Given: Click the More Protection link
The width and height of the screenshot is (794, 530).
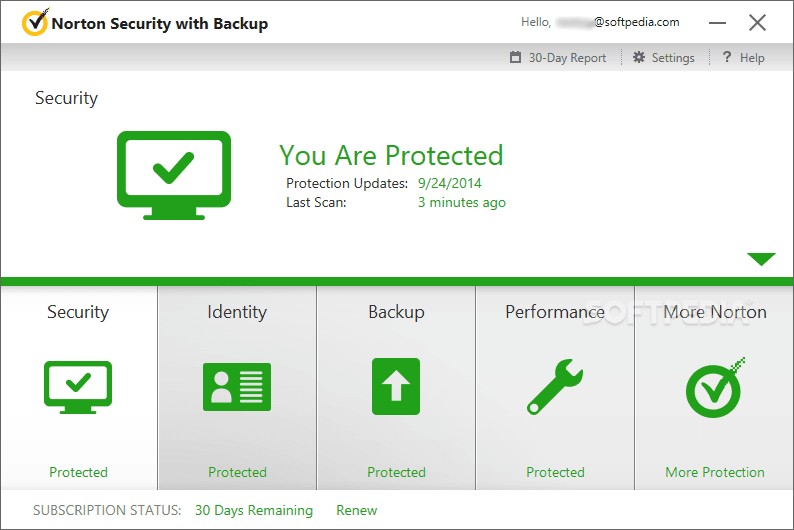Looking at the screenshot, I should tap(714, 472).
